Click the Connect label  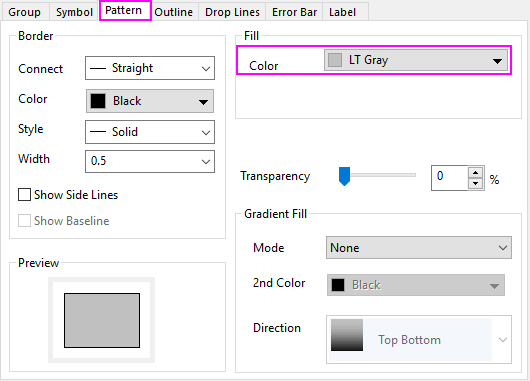(41, 69)
